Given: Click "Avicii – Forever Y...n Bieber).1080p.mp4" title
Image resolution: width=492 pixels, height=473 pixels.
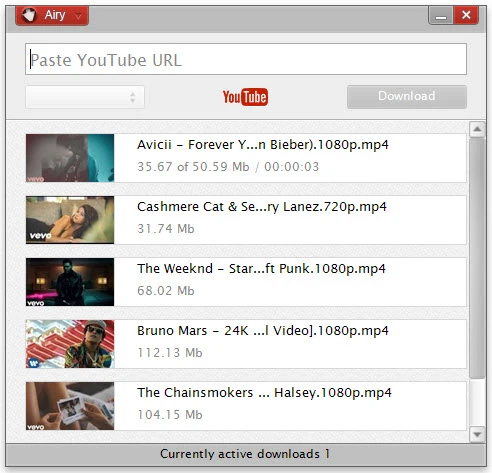Looking at the screenshot, I should 263,145.
